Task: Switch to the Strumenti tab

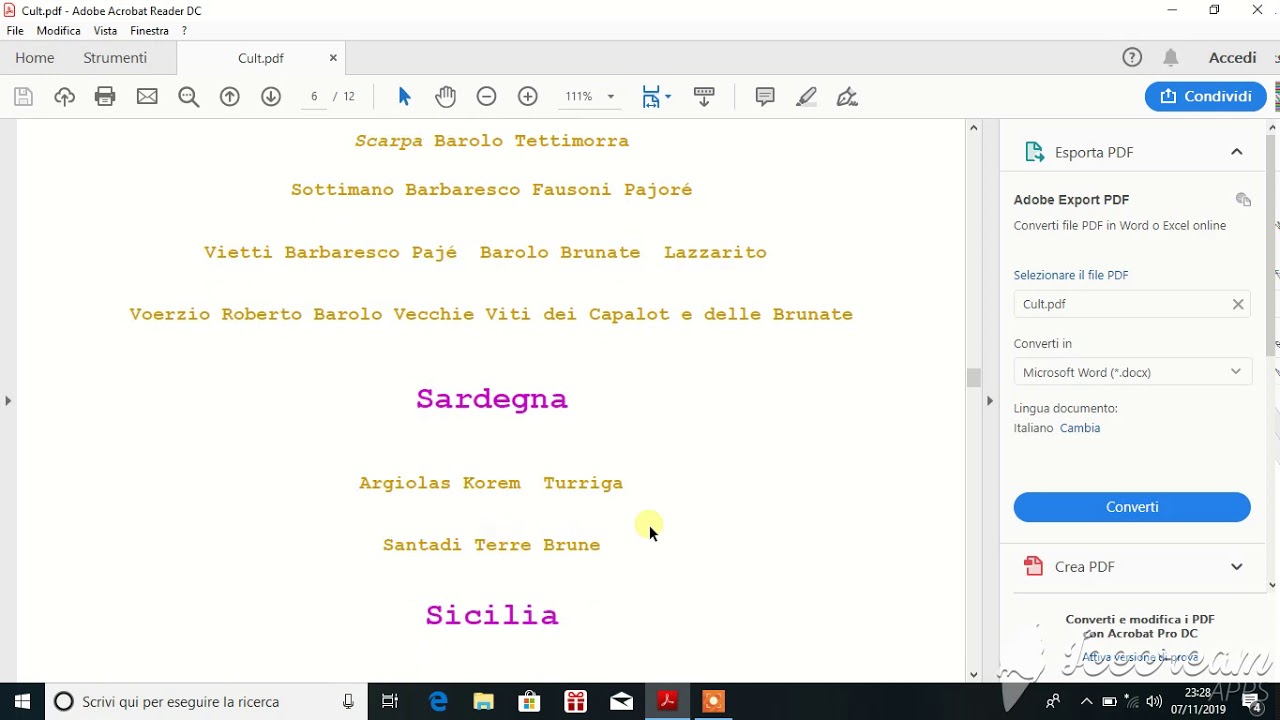Action: click(x=115, y=58)
